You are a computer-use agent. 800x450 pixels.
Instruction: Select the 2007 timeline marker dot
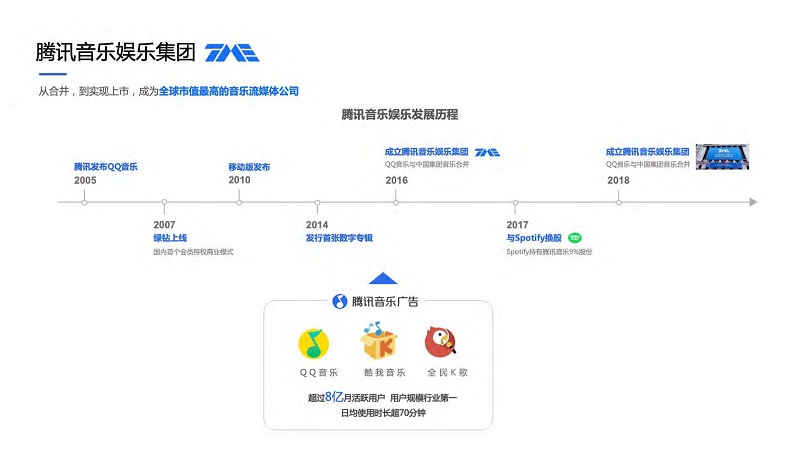tap(162, 202)
